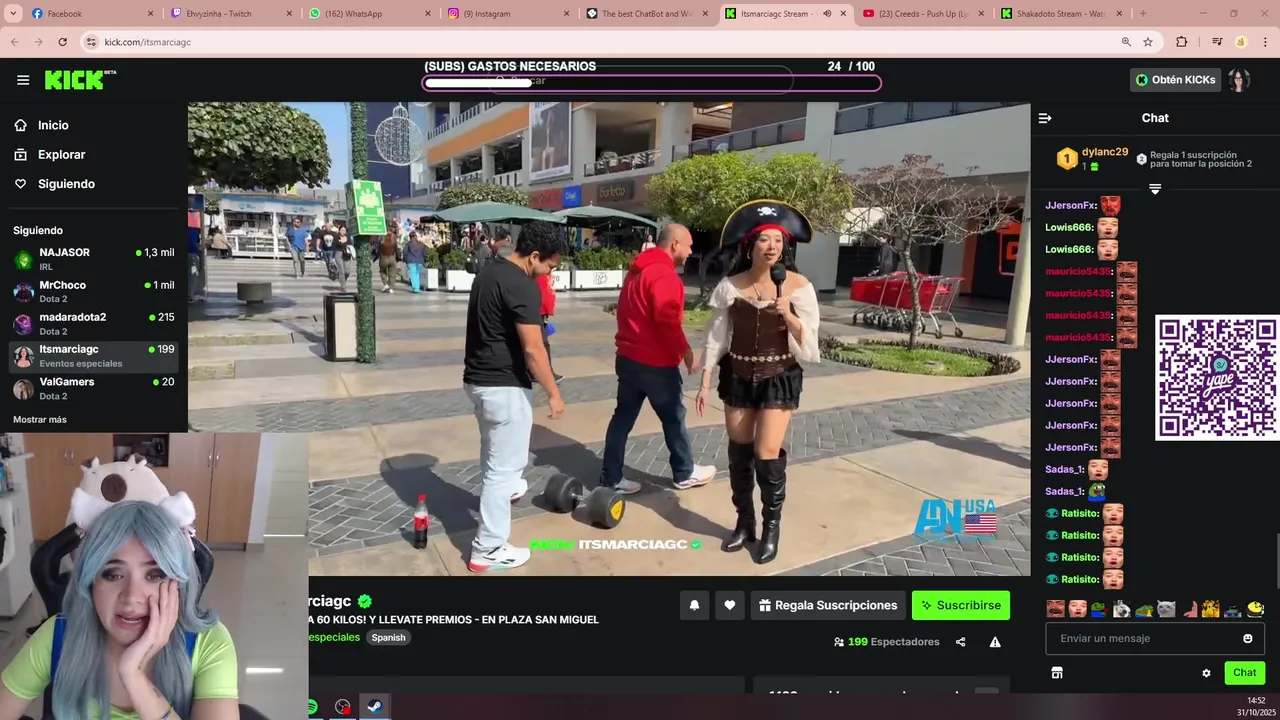Open ValGamers channel in following list
1280x720 pixels.
(x=94, y=388)
